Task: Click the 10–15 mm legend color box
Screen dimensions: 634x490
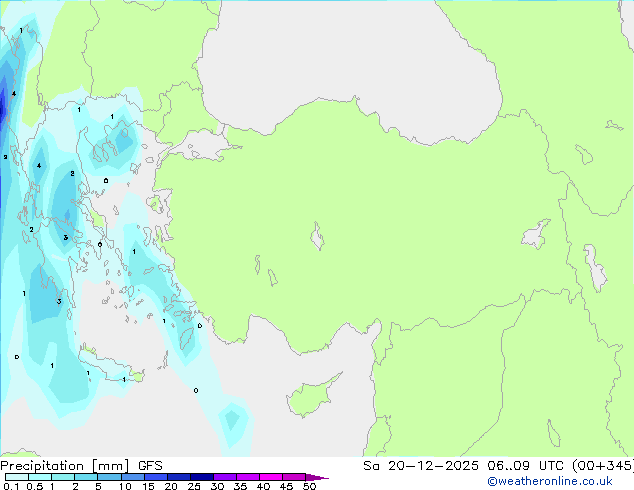Action: [x=133, y=477]
